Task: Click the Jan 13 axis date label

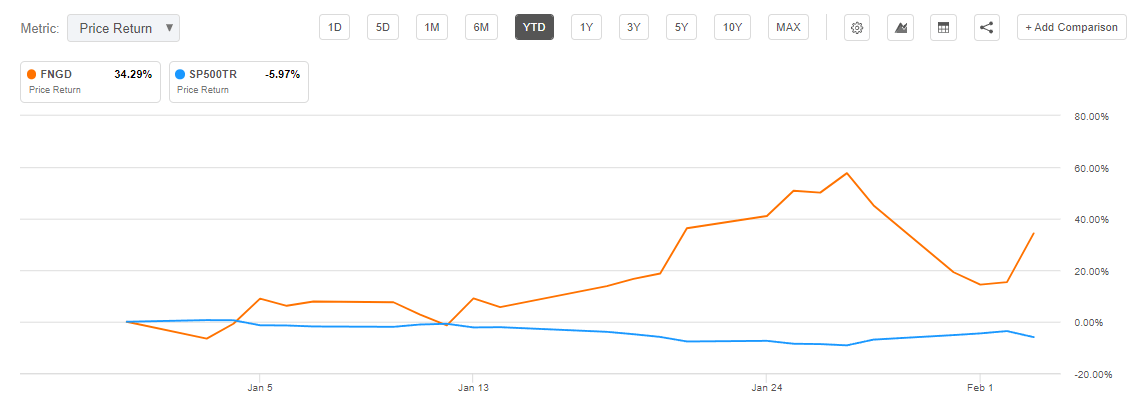Action: coord(473,387)
